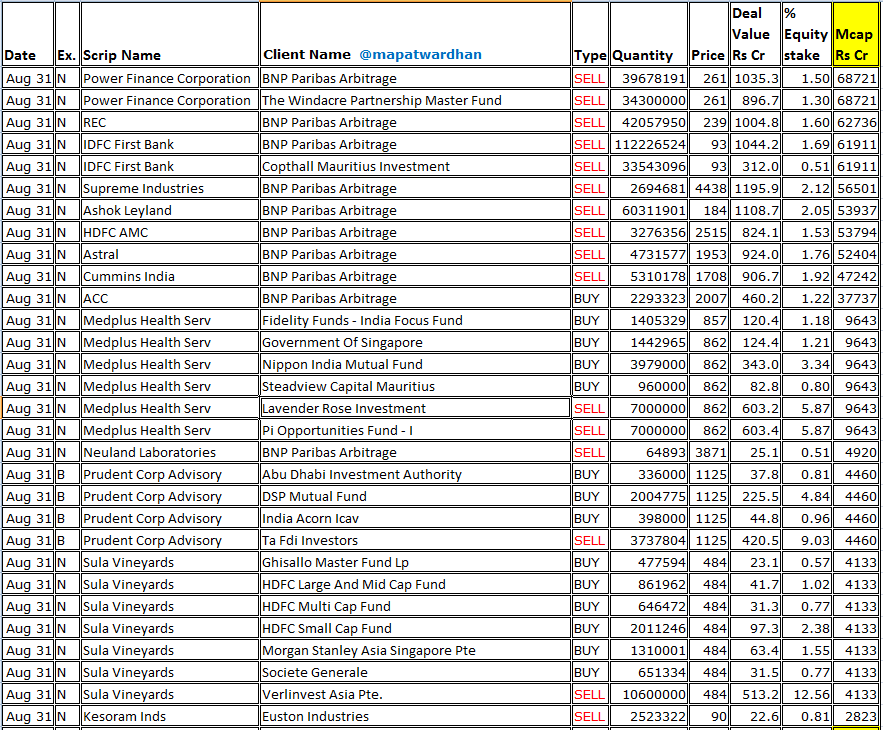Click the Mcap value '62736'
This screenshot has width=883, height=730.
pos(857,122)
